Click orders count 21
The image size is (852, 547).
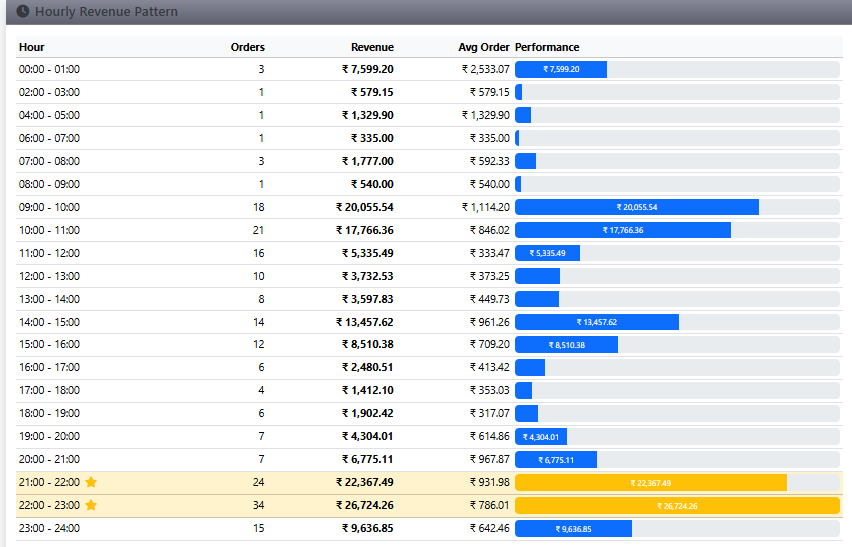(259, 230)
